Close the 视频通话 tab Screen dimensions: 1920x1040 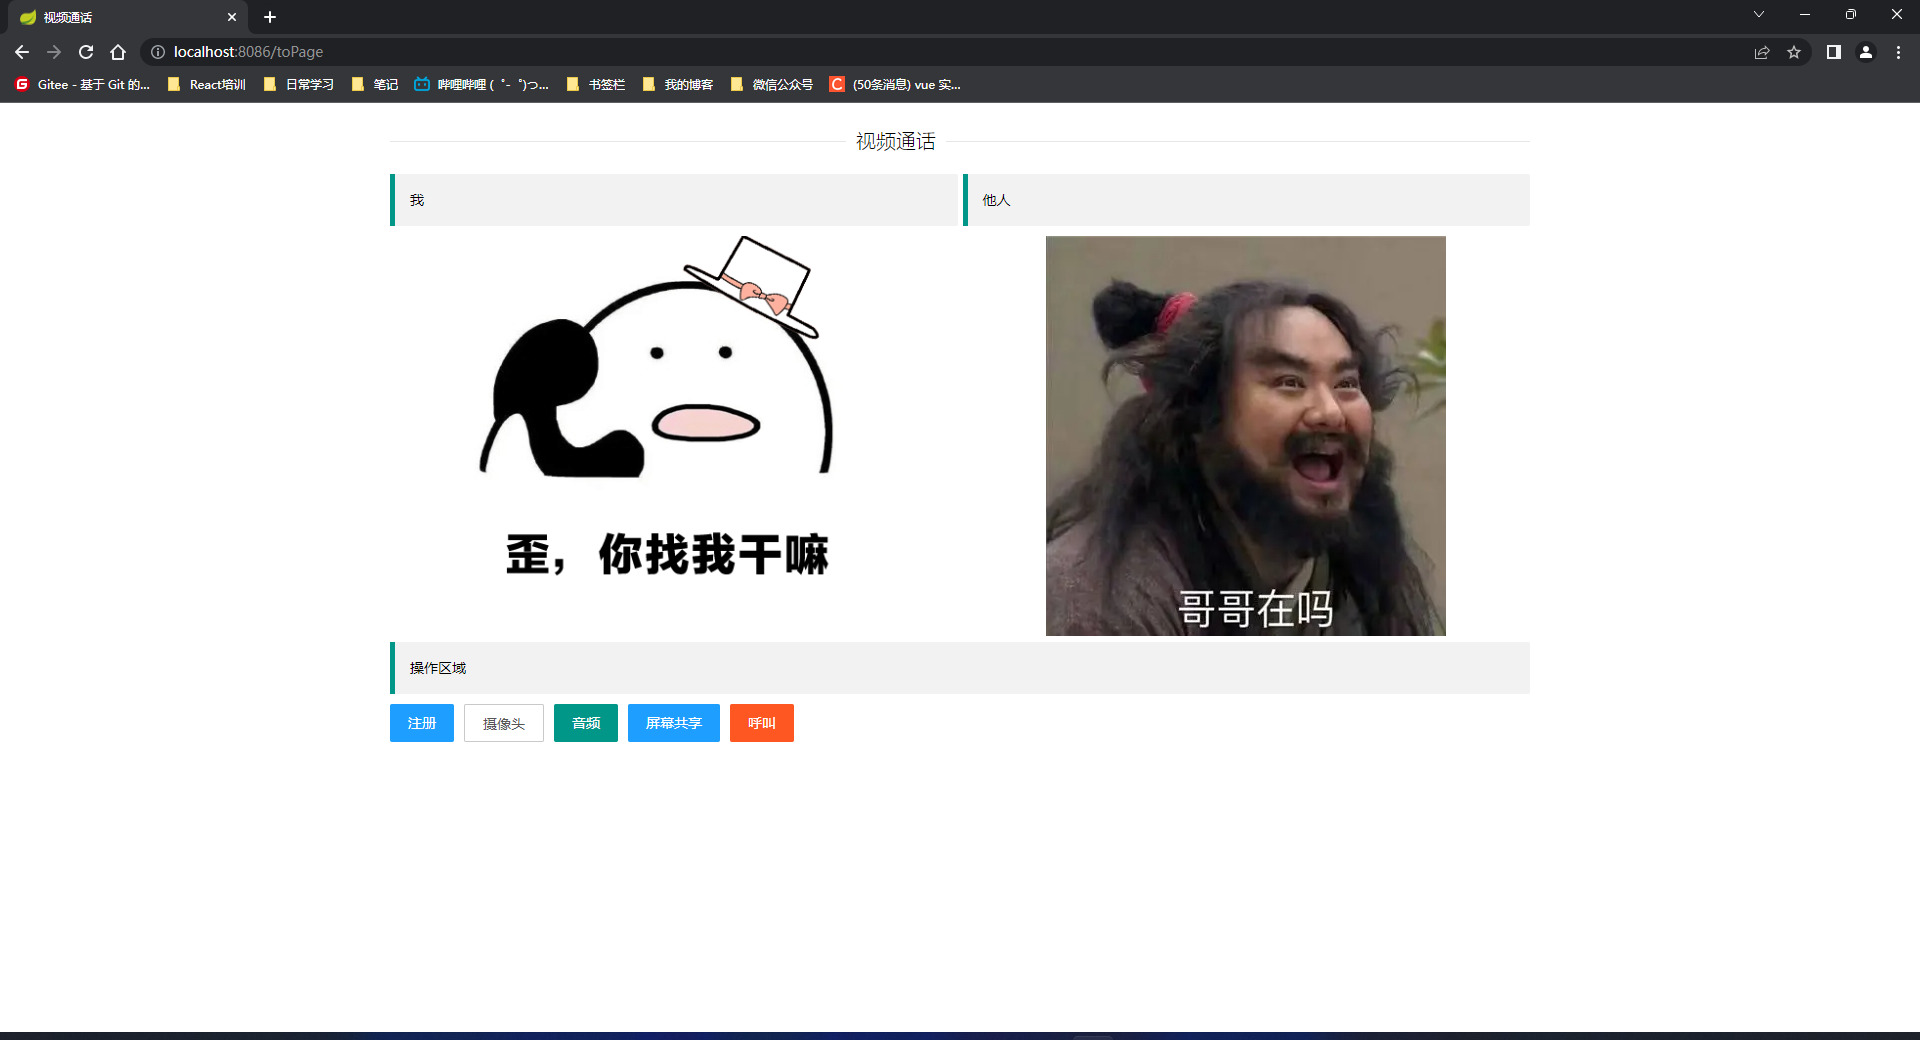coord(232,17)
